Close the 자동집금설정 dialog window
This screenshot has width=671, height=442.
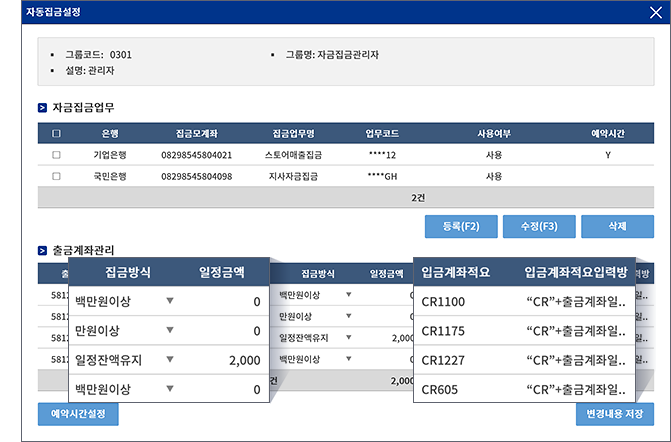click(655, 12)
